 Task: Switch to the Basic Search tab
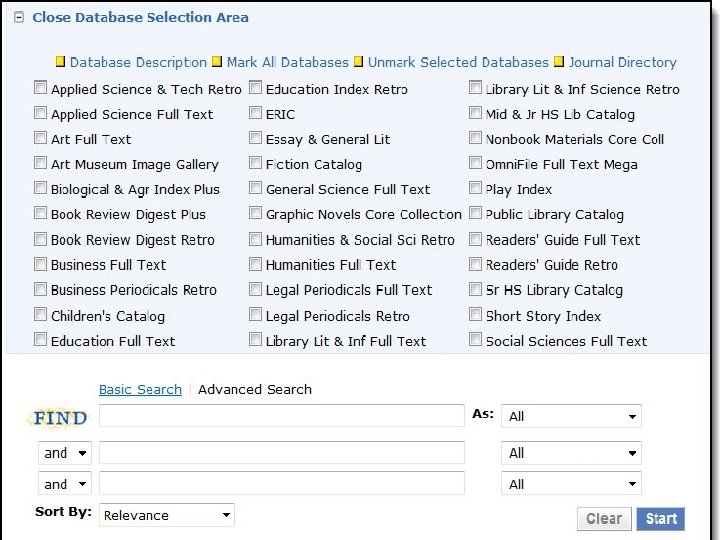(x=140, y=390)
